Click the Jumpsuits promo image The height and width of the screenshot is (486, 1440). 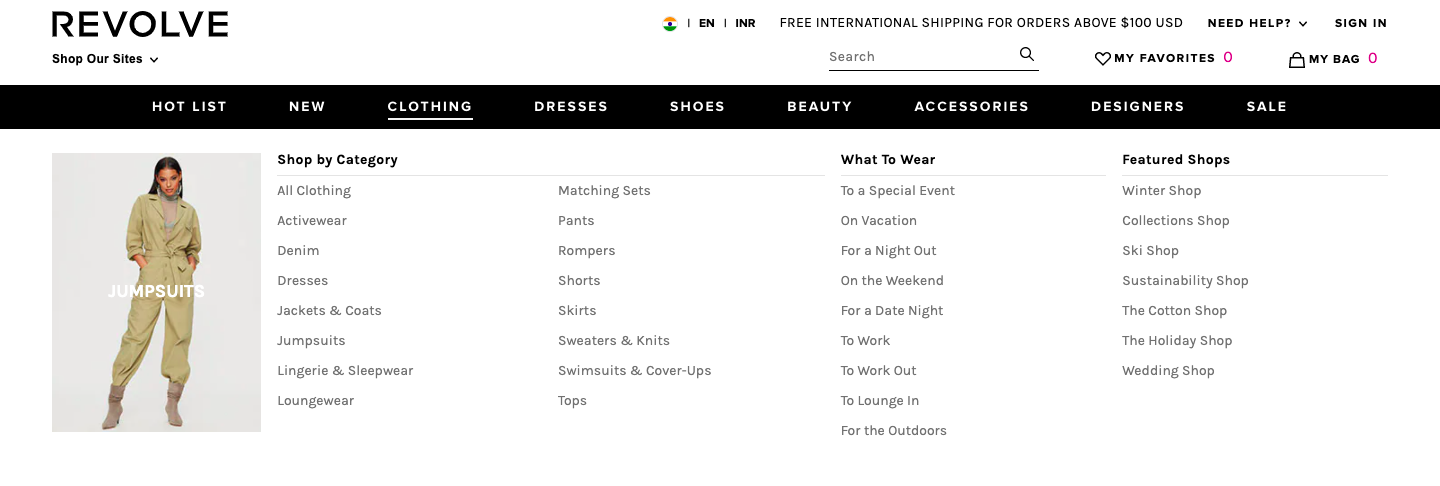pyautogui.click(x=156, y=292)
